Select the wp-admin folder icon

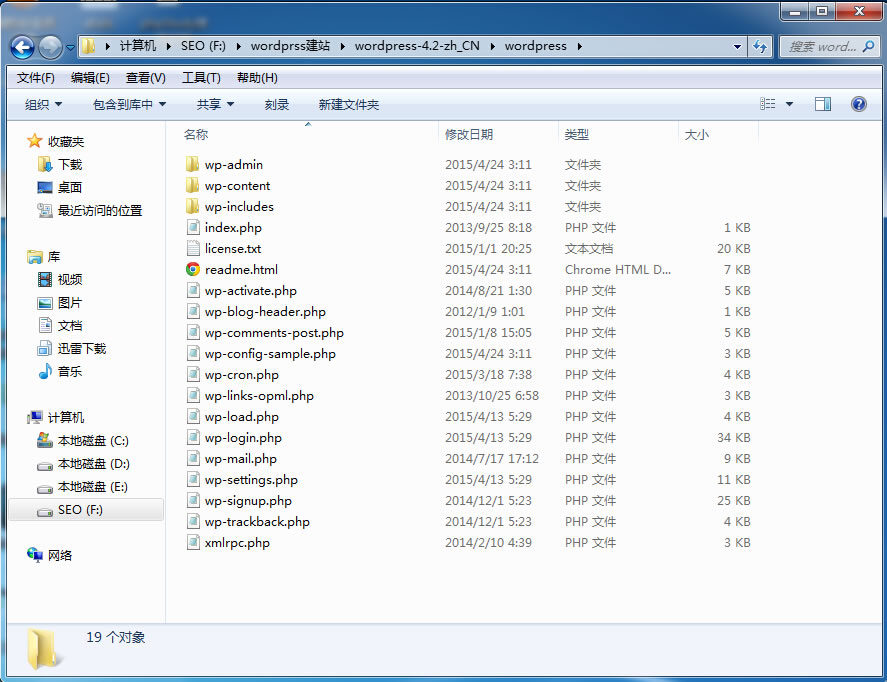tap(192, 165)
